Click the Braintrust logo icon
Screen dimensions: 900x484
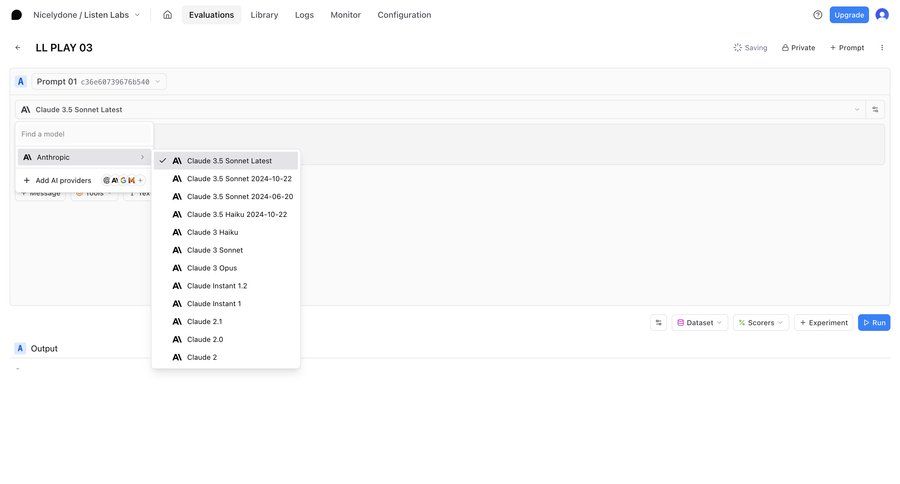(17, 15)
